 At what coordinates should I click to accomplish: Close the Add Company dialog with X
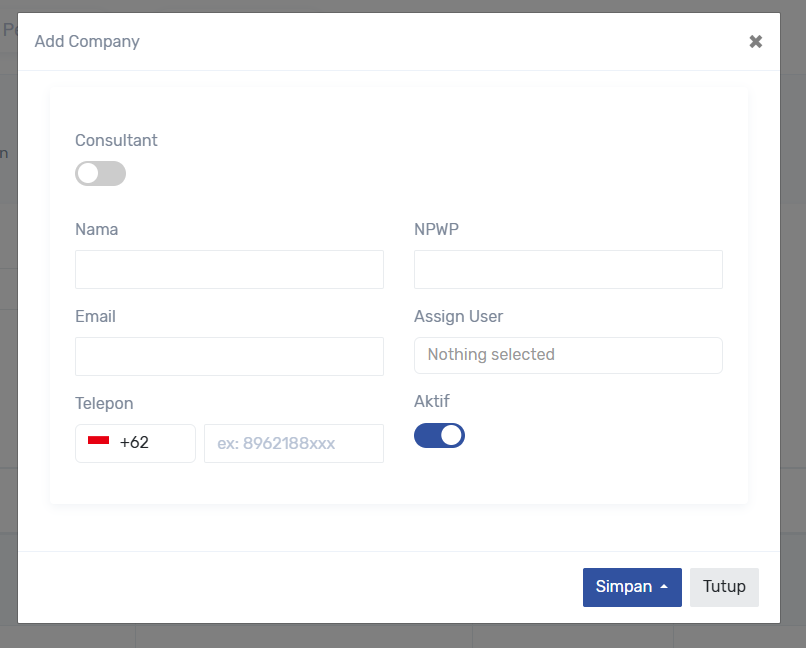756,42
